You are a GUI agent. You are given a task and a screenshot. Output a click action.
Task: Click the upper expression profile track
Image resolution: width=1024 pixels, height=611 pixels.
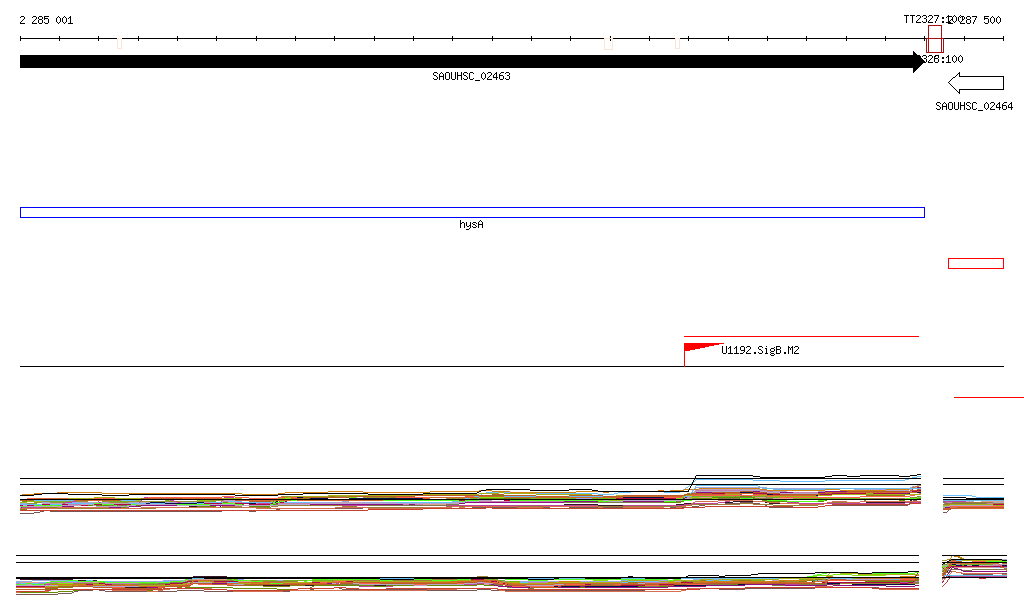(x=470, y=499)
